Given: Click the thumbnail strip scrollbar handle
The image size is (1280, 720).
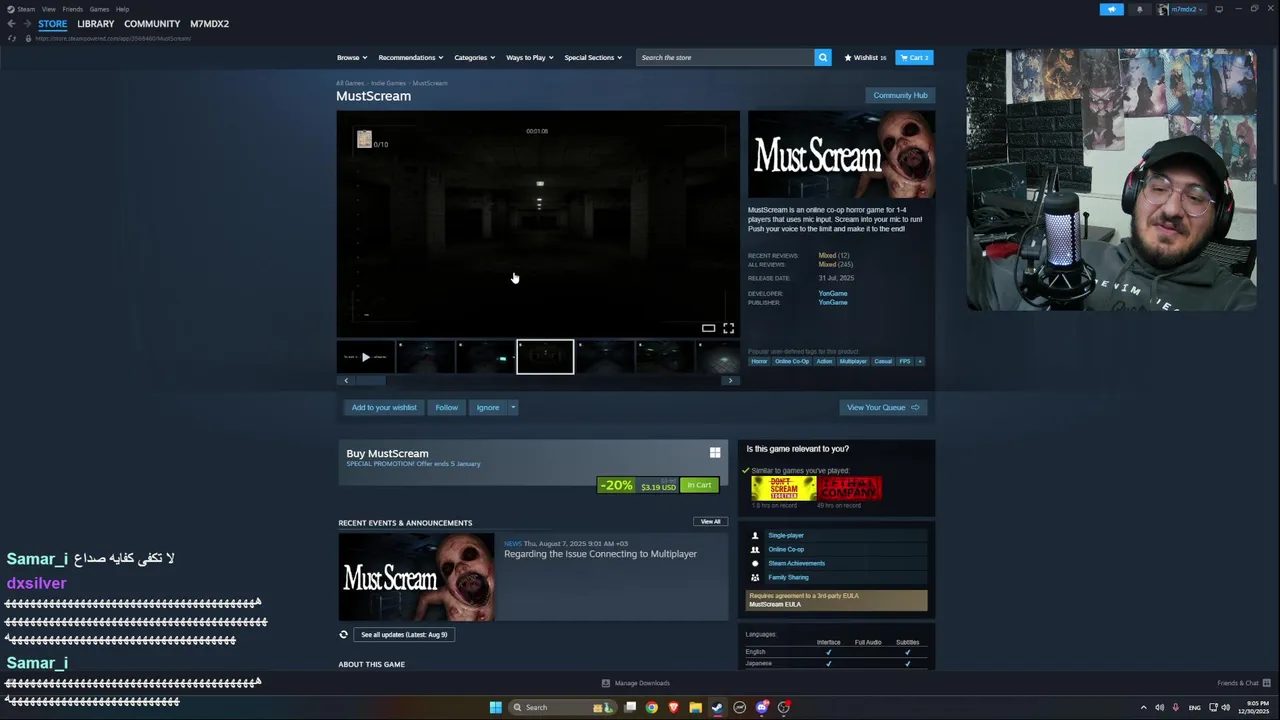Looking at the screenshot, I should pos(370,380).
